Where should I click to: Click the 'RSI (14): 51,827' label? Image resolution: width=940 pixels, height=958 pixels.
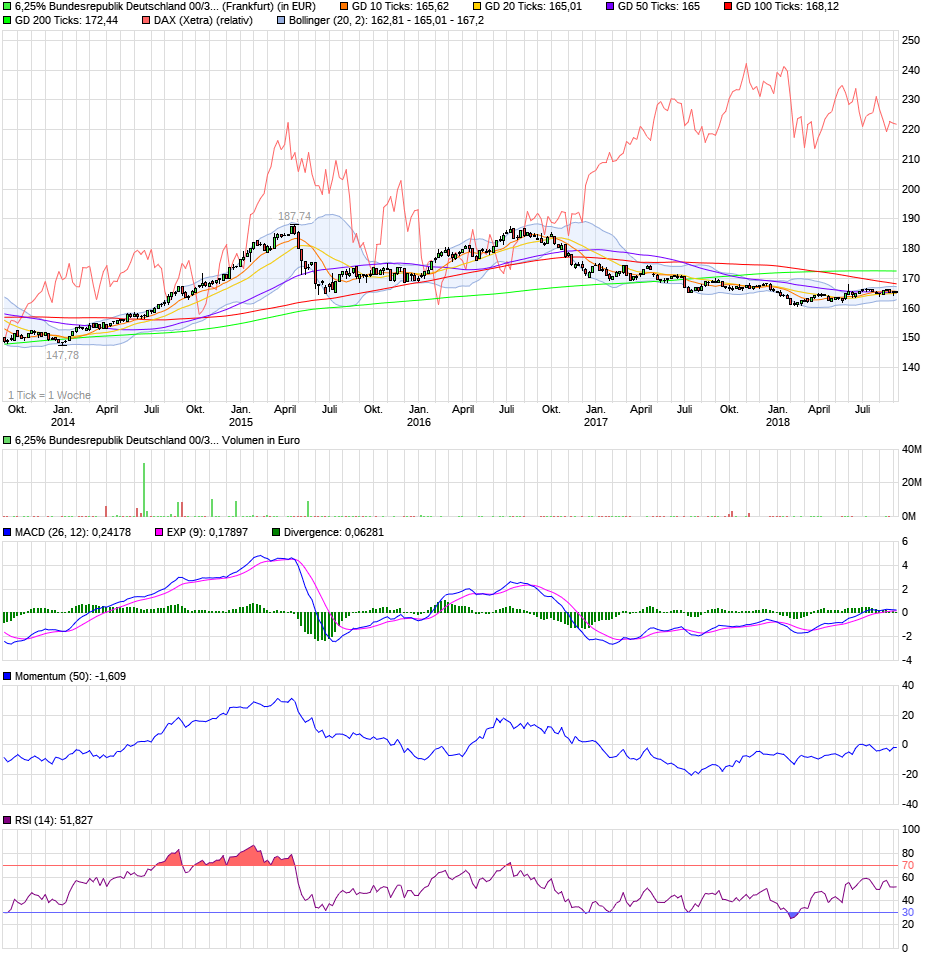54,821
